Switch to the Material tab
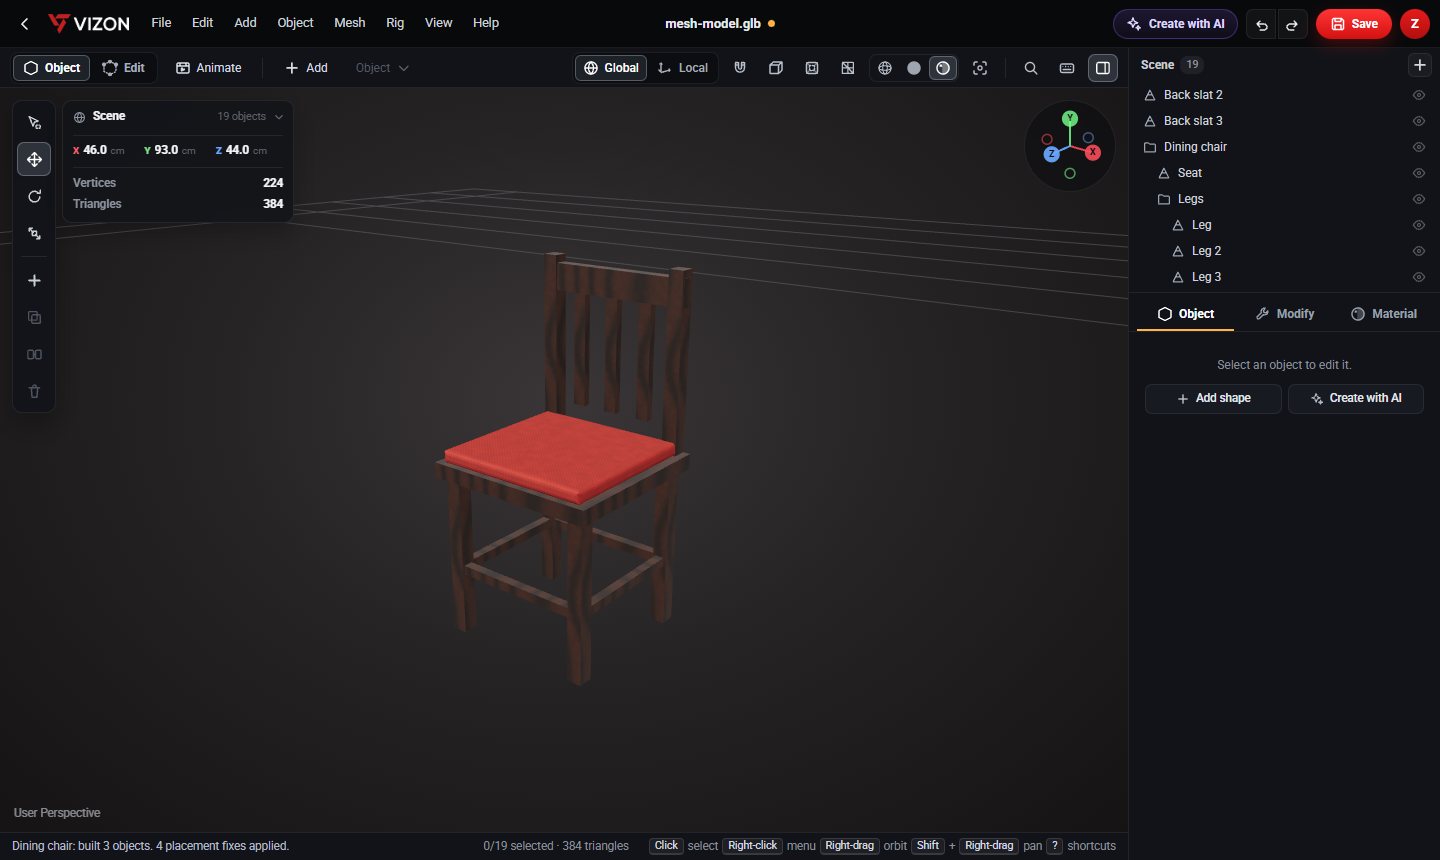Screen dimensions: 1440x860 [x=1384, y=314]
